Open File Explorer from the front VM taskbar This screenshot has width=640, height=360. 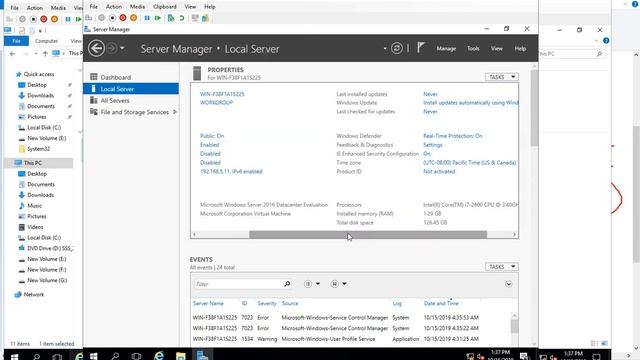(x=180, y=356)
